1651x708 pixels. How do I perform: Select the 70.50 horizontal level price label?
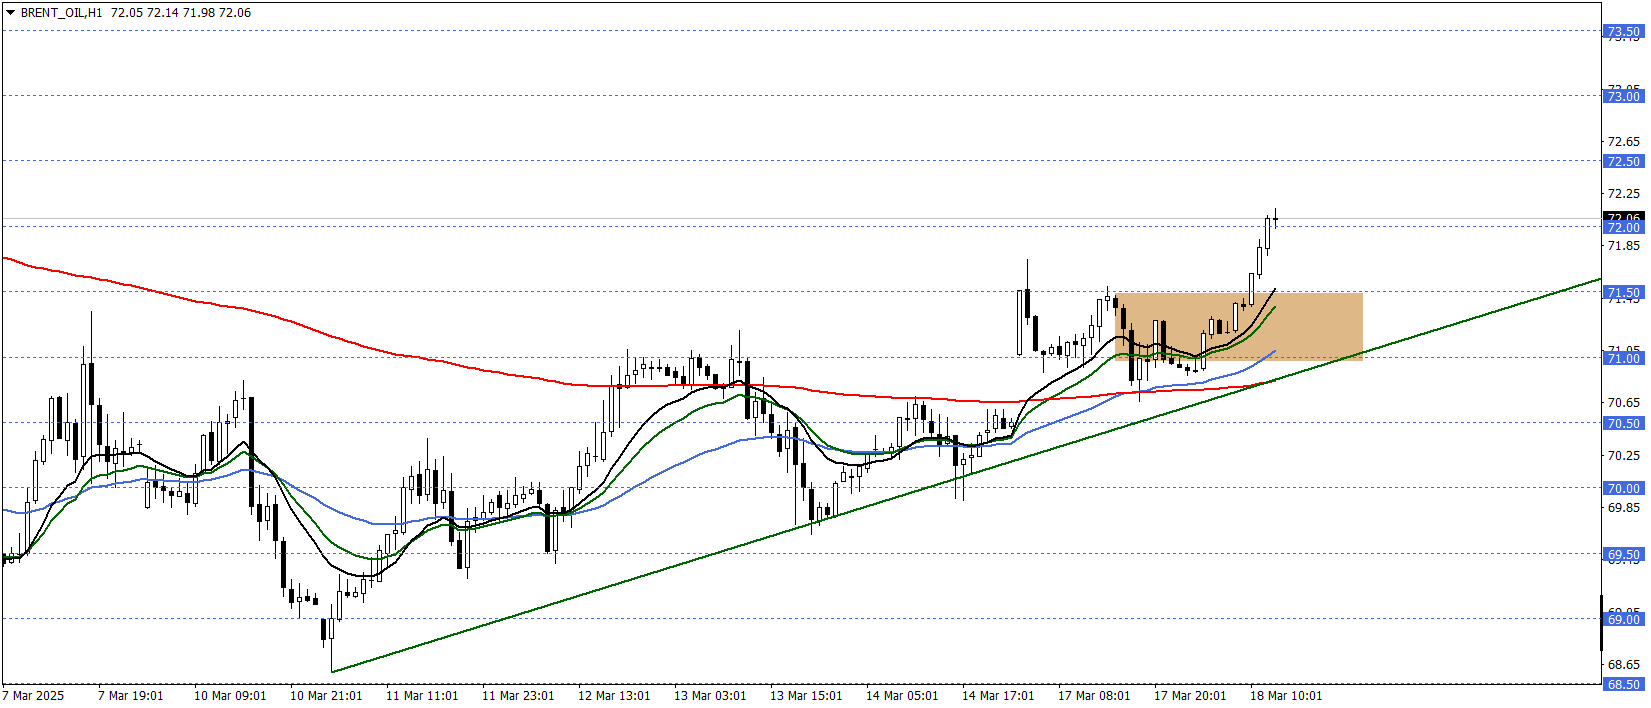[x=1624, y=423]
